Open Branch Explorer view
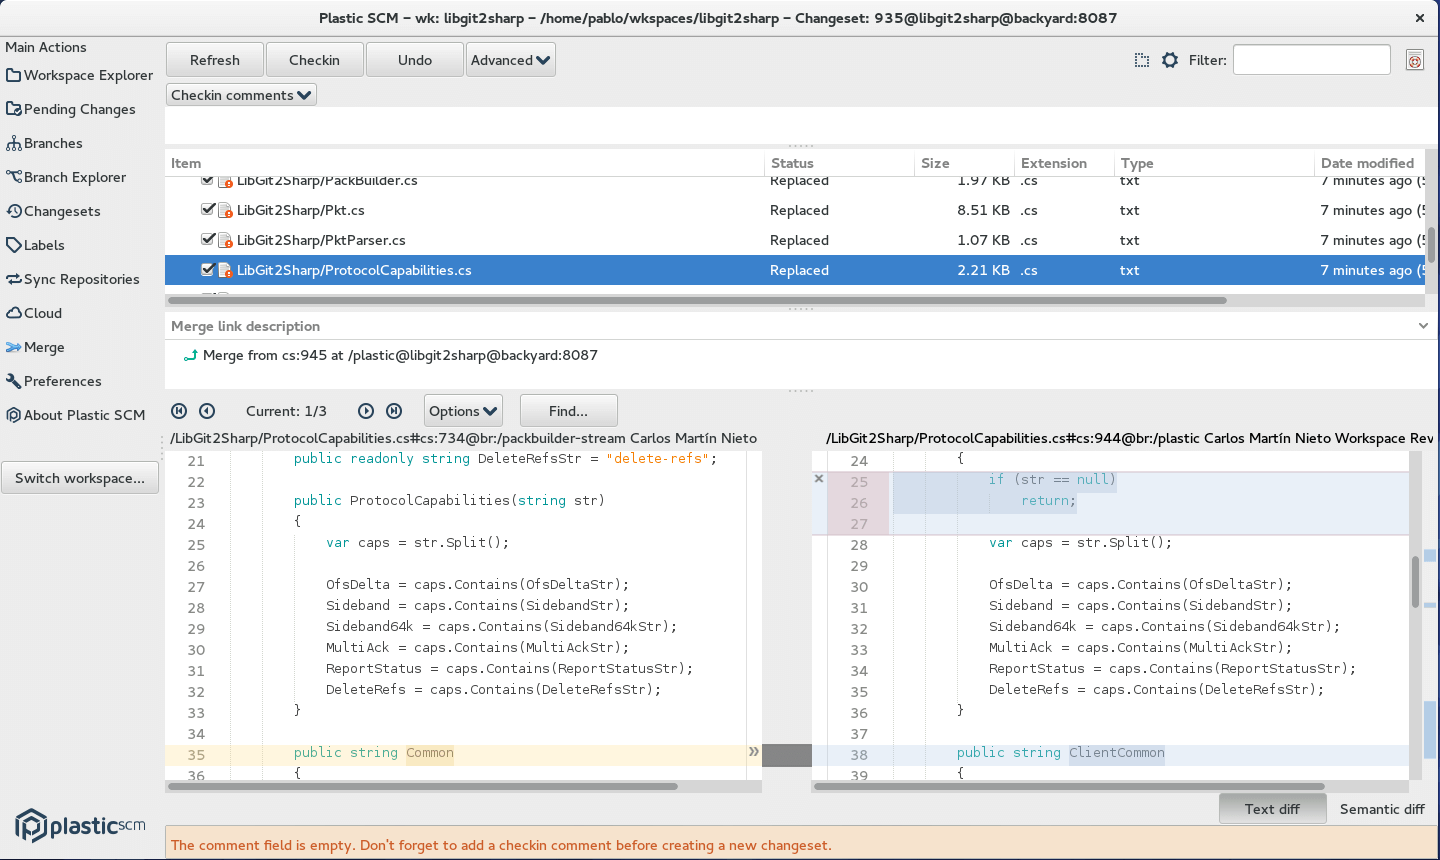 point(67,177)
